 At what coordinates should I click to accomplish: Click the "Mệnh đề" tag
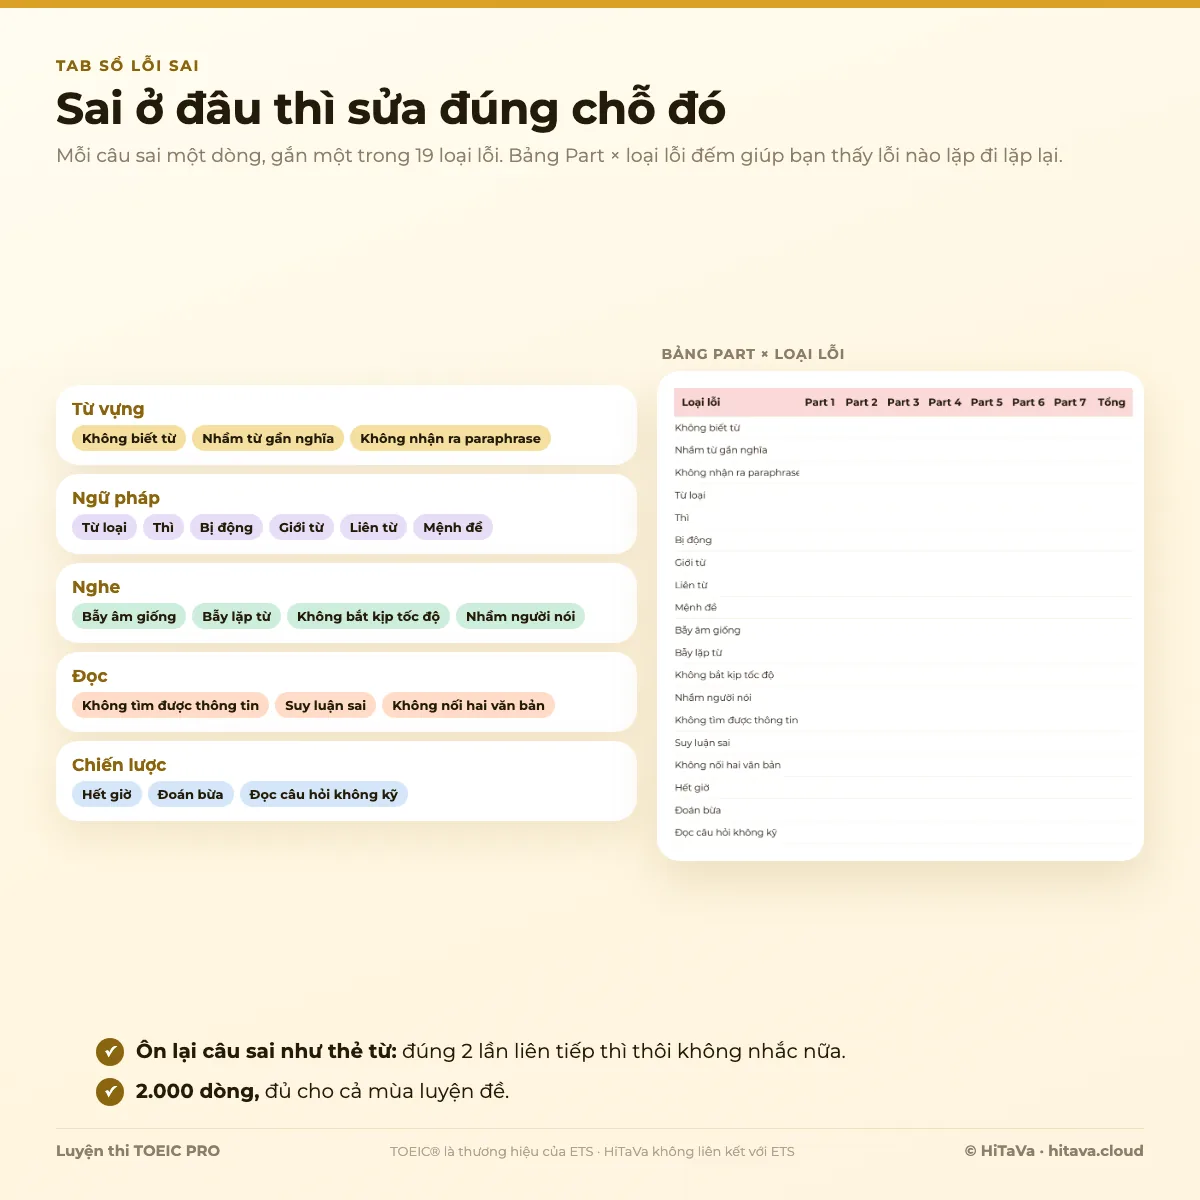pos(453,527)
